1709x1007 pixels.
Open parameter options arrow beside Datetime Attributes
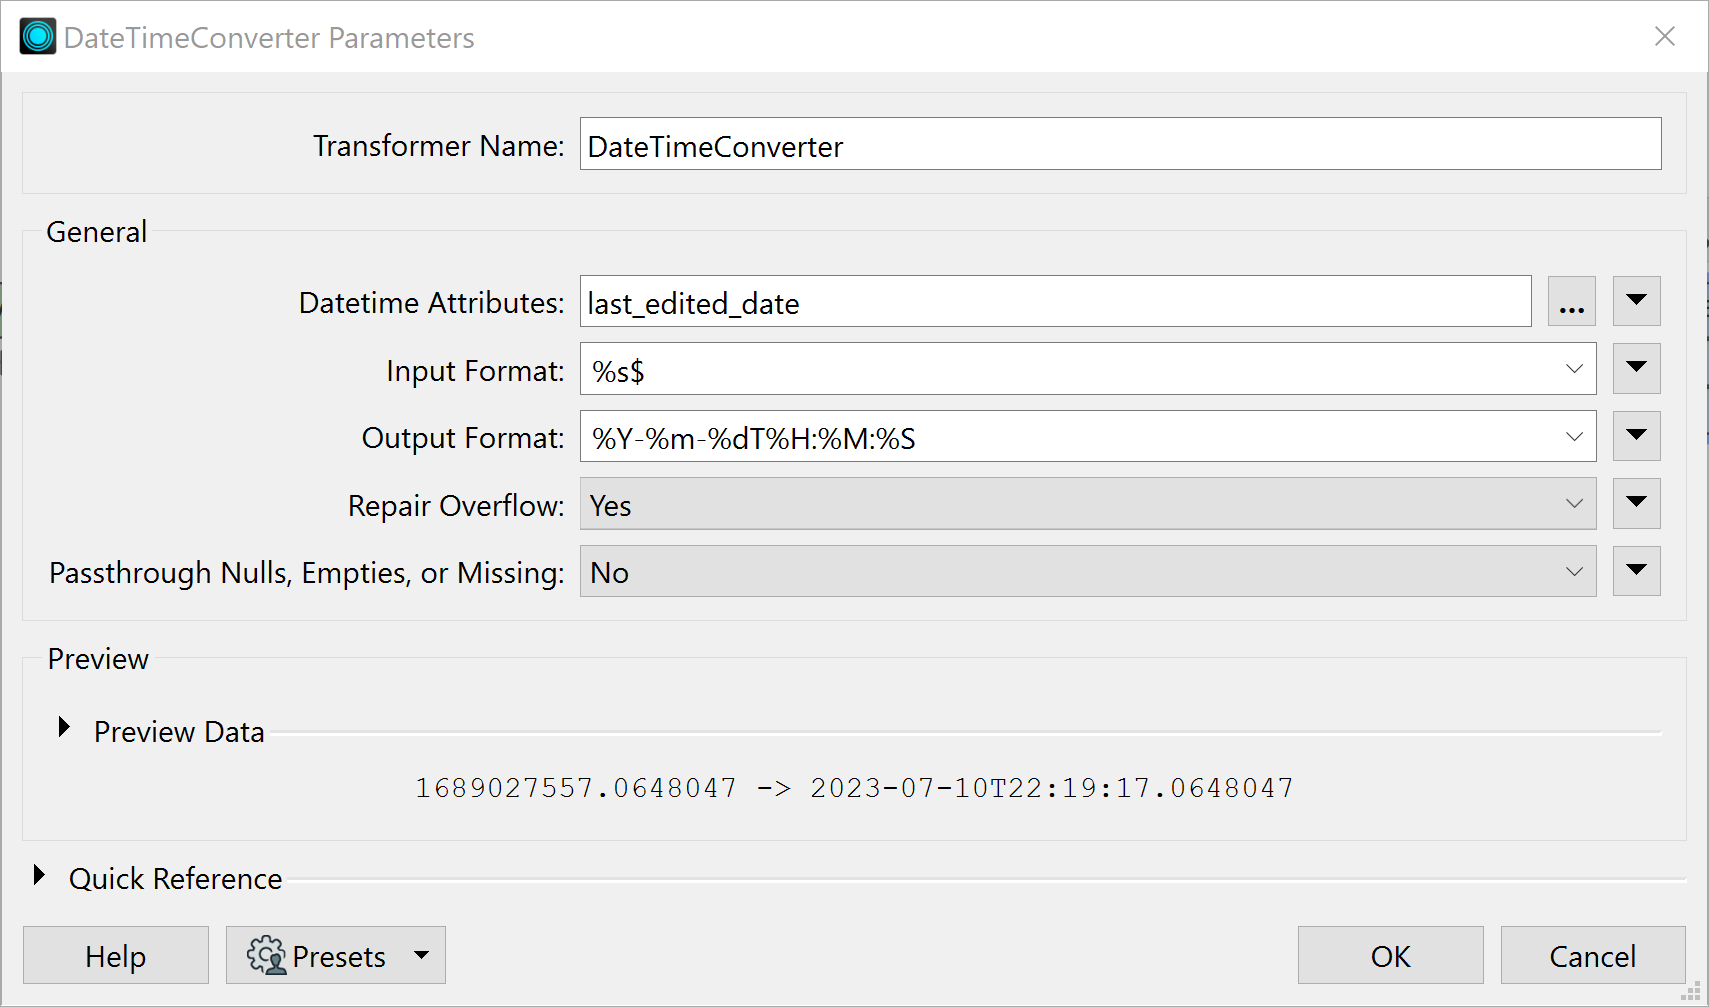1636,301
